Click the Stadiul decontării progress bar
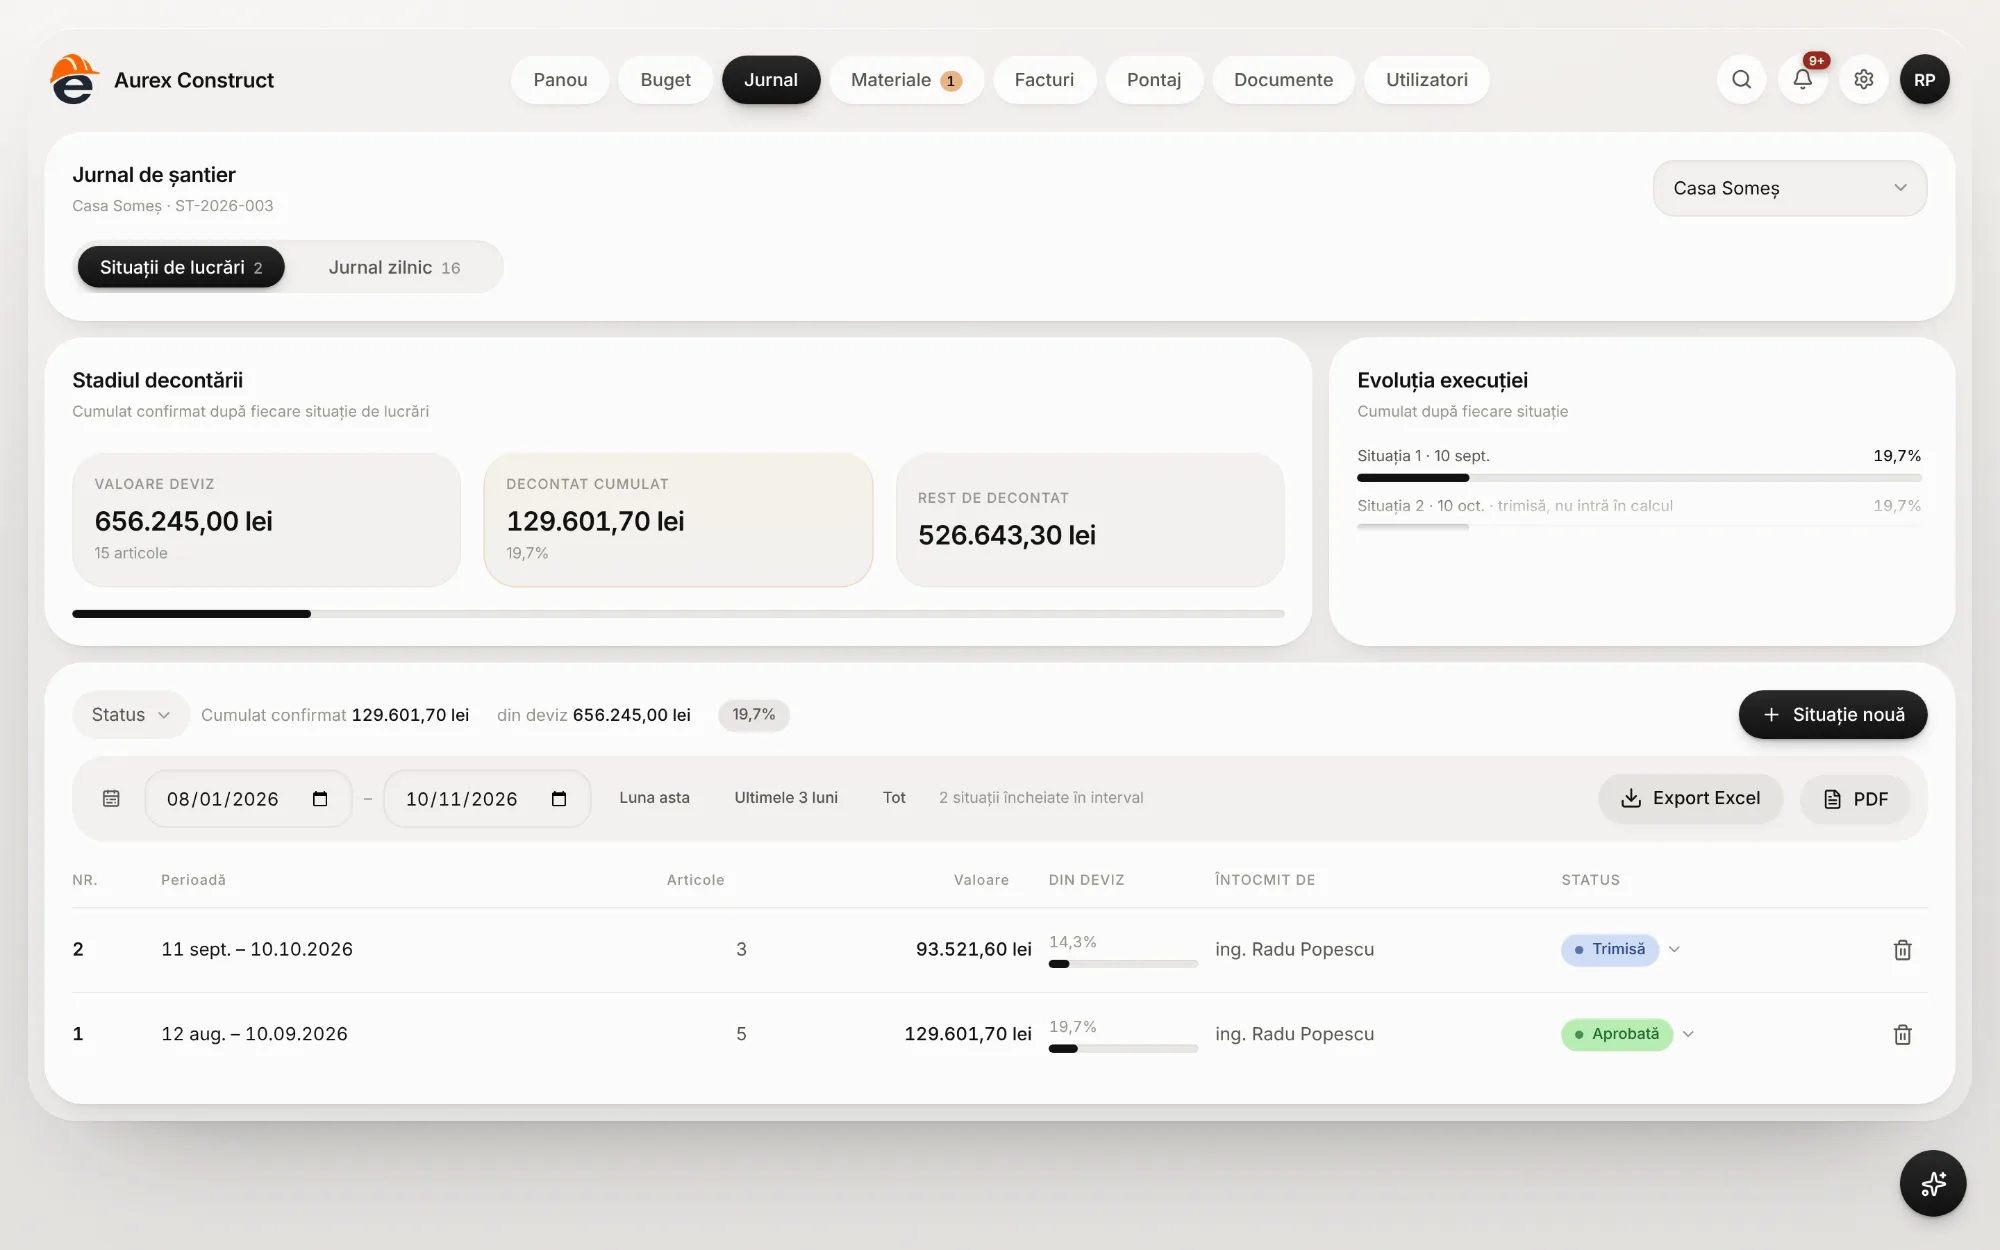The image size is (2000, 1250). point(678,613)
